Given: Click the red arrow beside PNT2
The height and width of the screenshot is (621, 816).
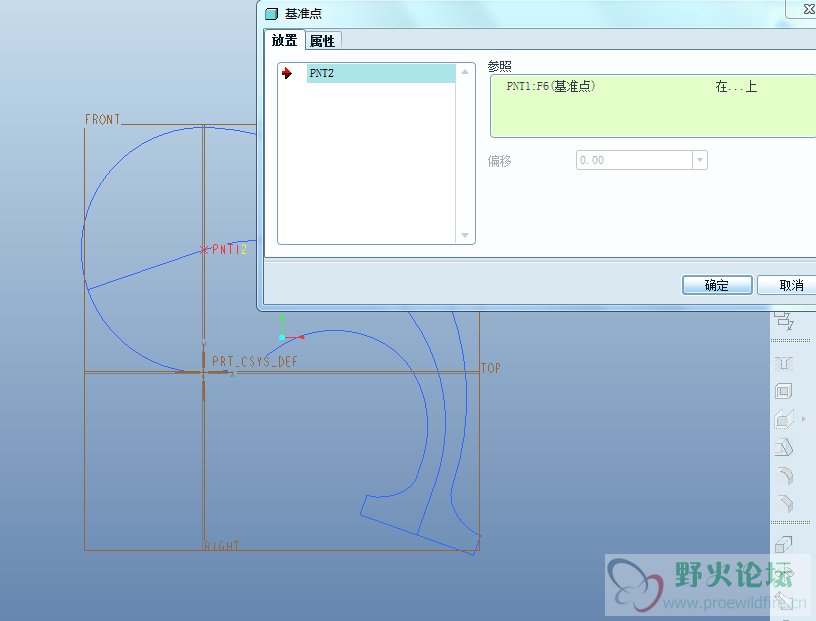Looking at the screenshot, I should (x=287, y=73).
